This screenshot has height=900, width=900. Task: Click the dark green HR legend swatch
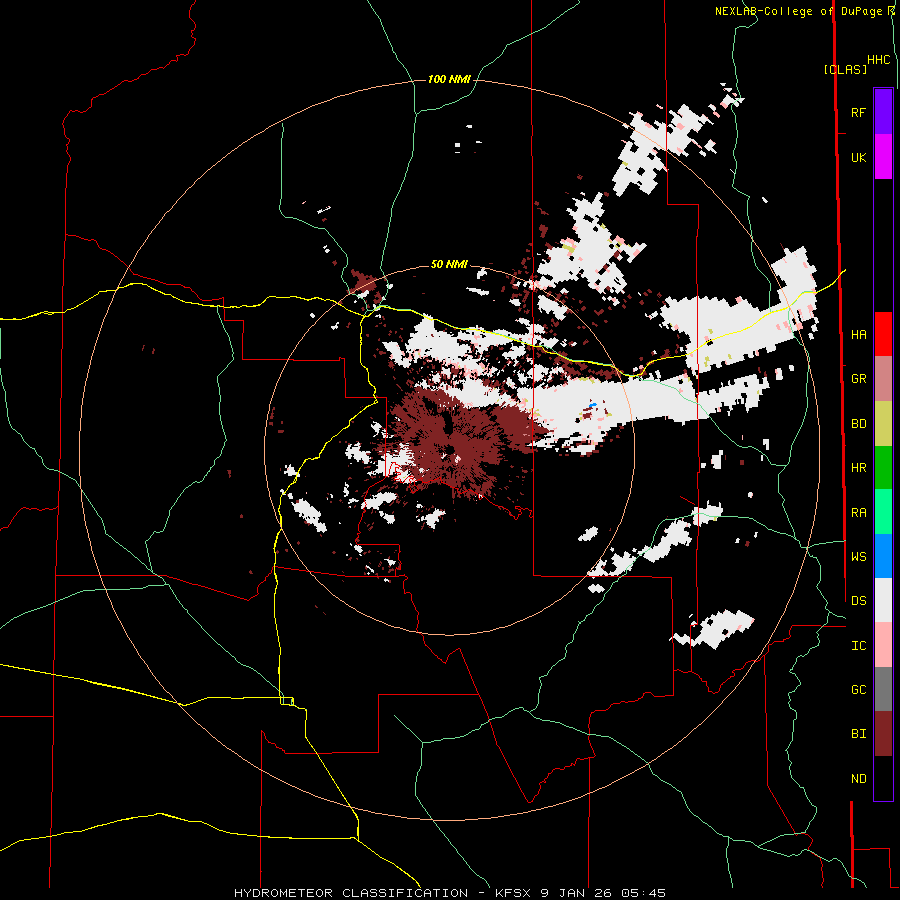tap(883, 468)
